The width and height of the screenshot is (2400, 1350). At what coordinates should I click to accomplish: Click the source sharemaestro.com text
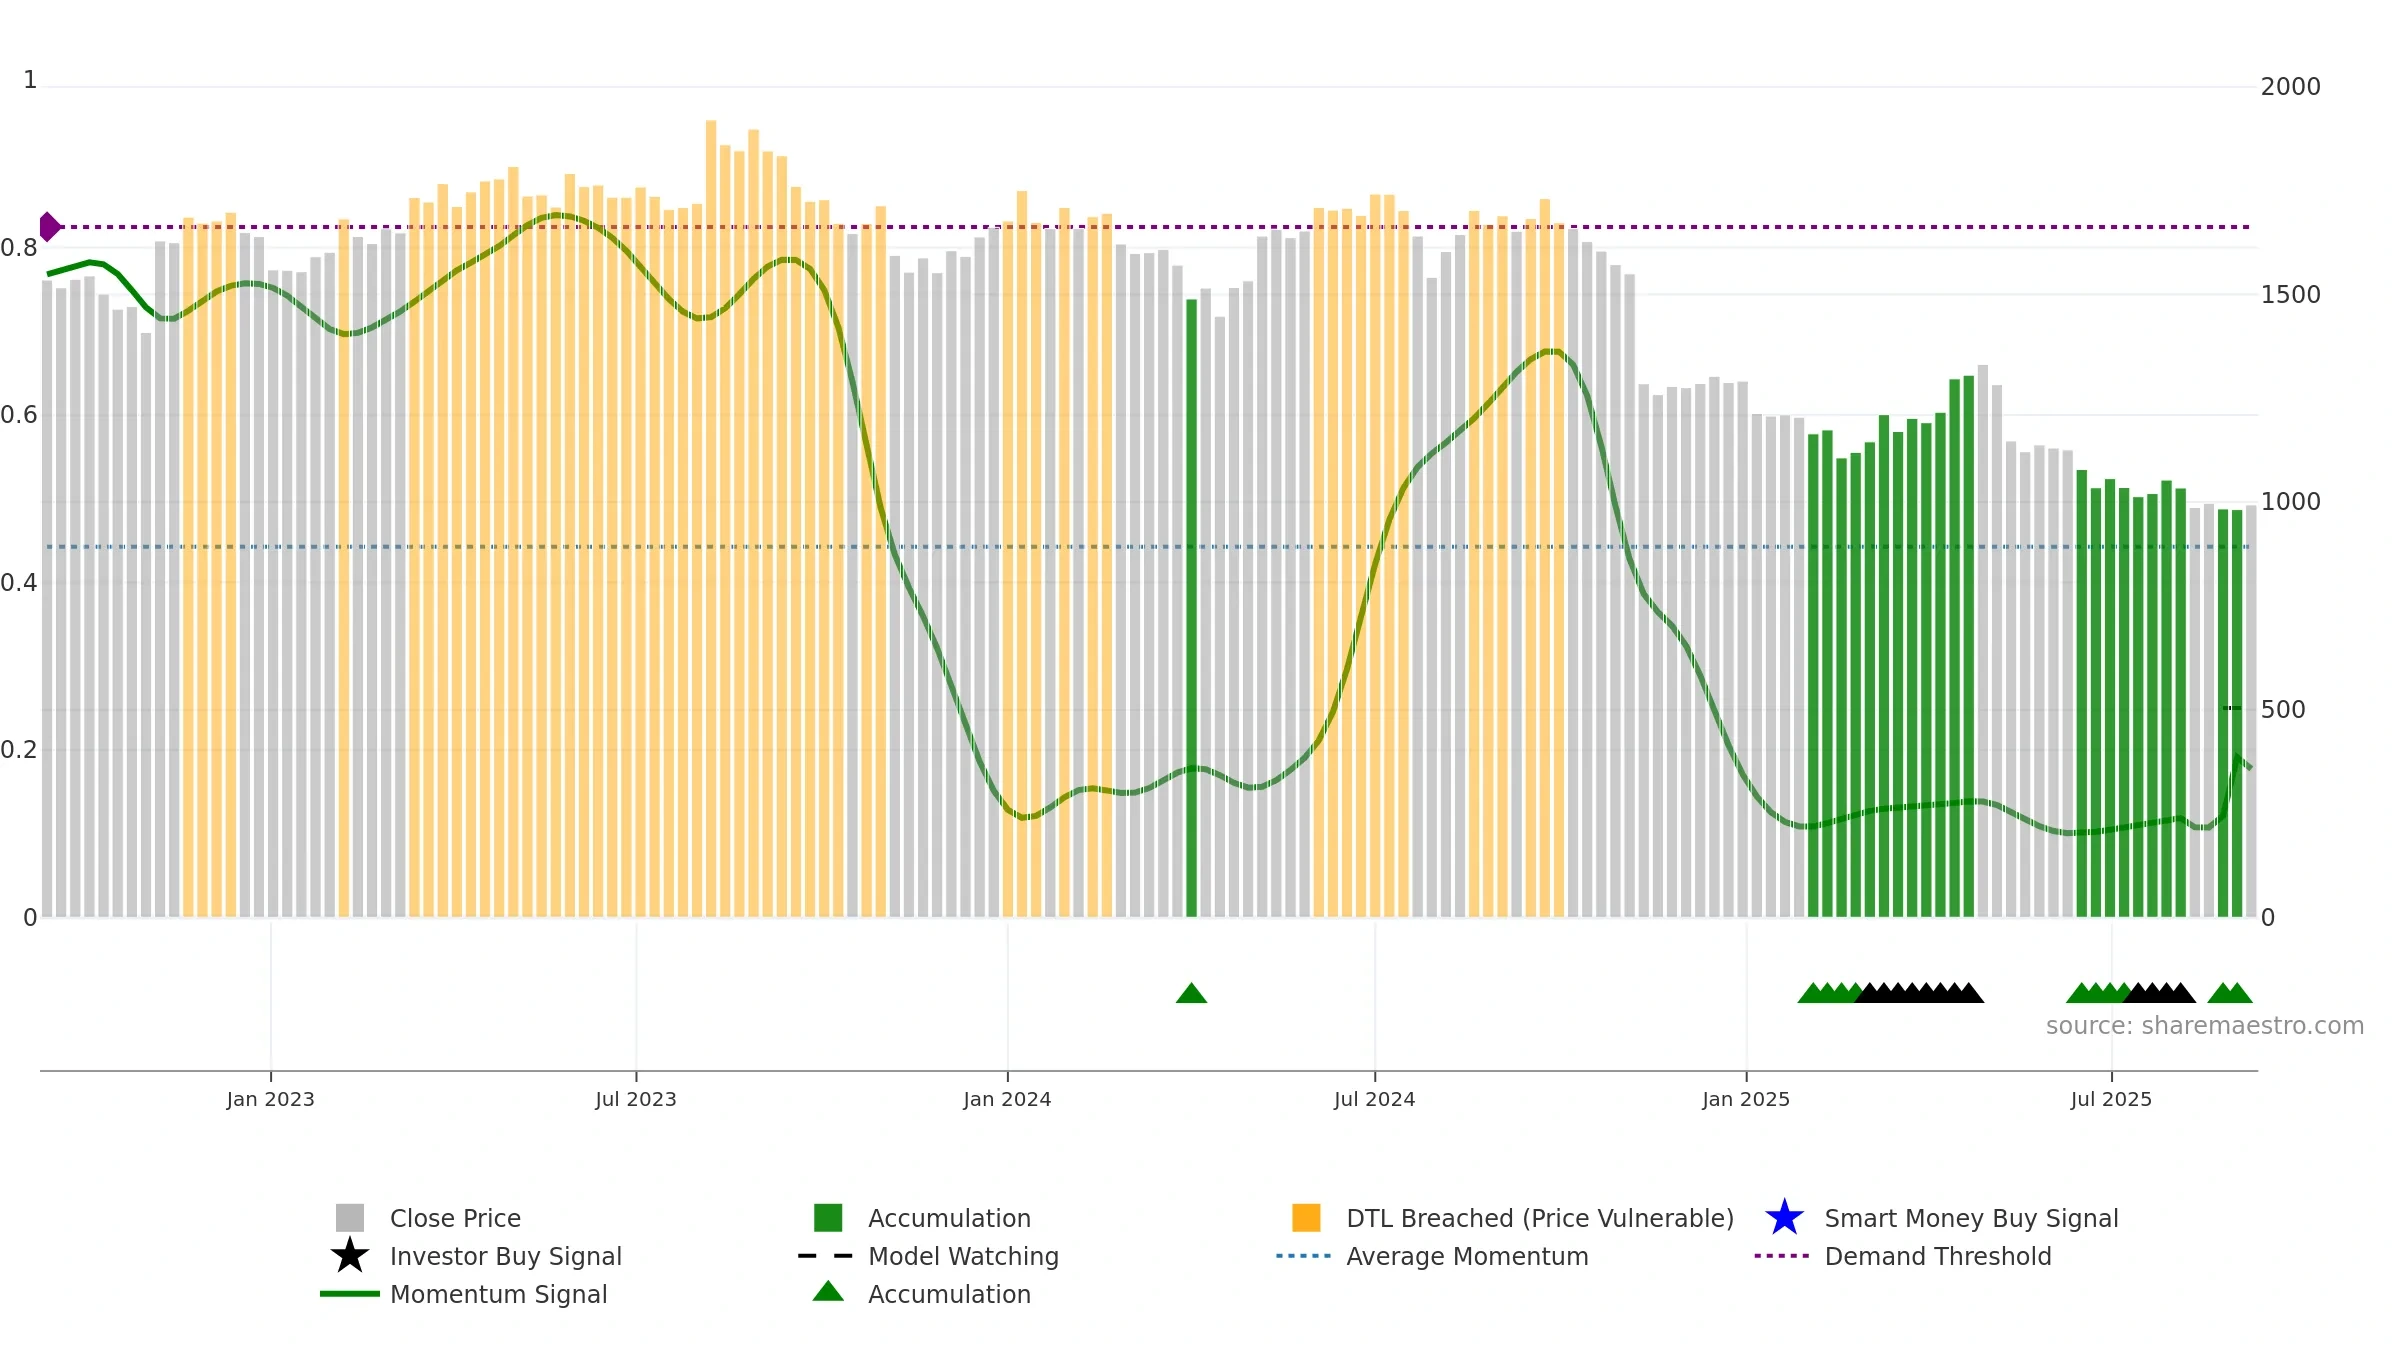2205,1026
